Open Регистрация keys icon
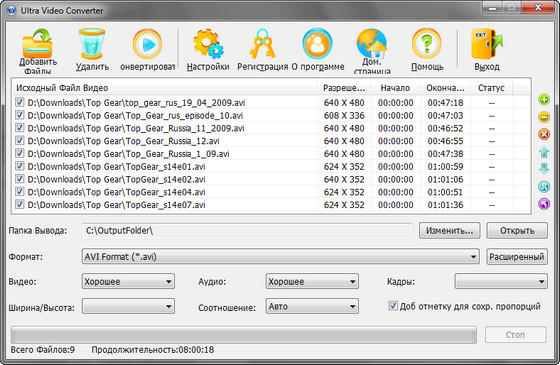 (262, 44)
